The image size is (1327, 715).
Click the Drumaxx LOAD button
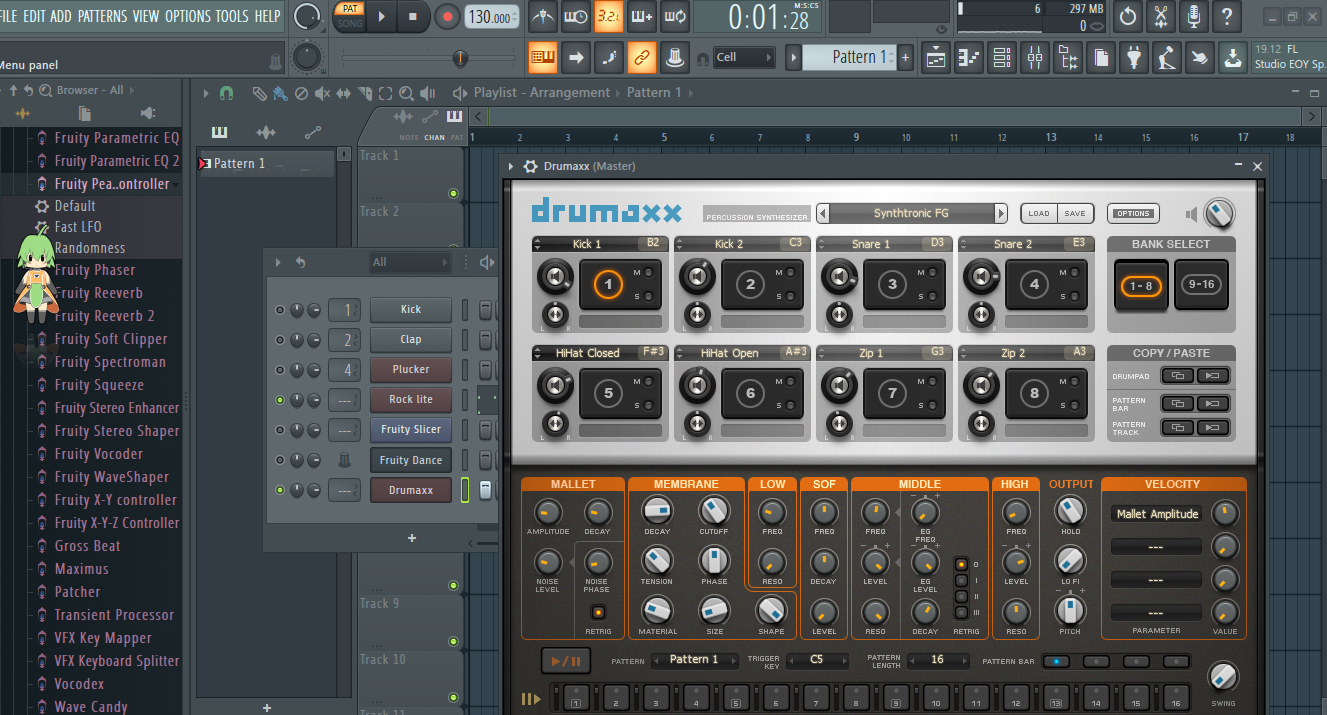pyautogui.click(x=1039, y=213)
